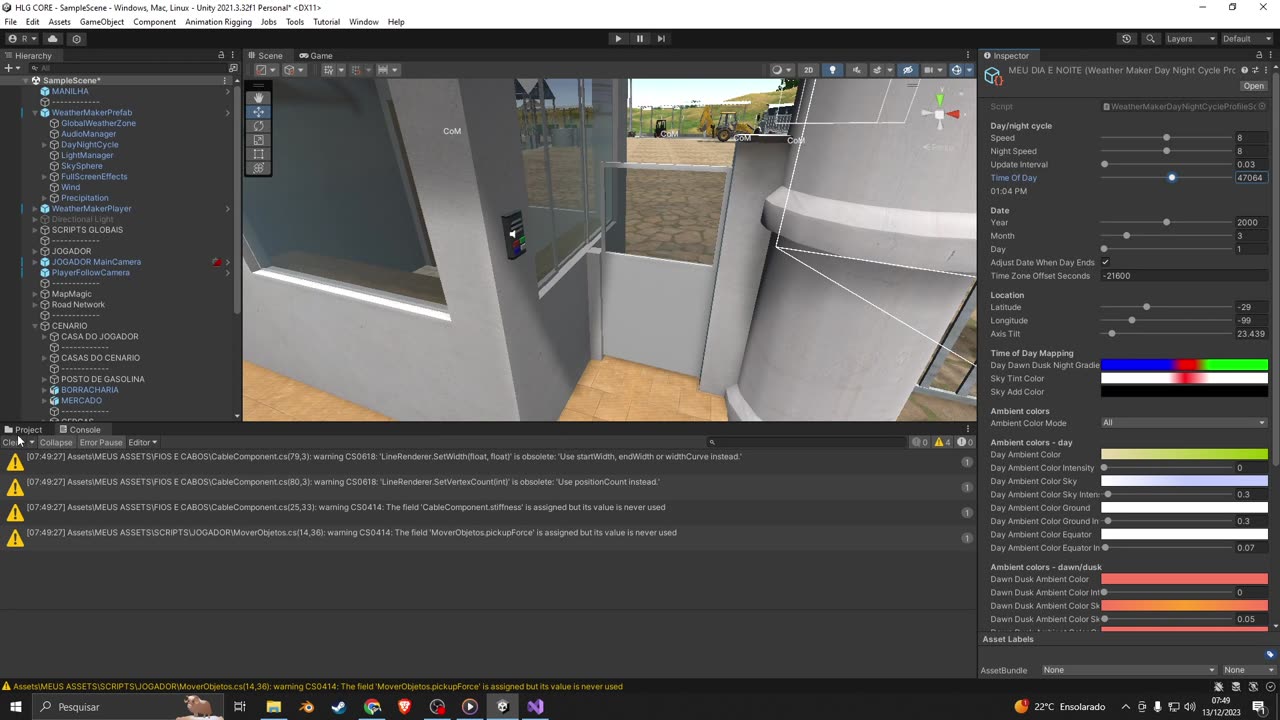
Task: Click the Pause button
Action: pyautogui.click(x=640, y=39)
